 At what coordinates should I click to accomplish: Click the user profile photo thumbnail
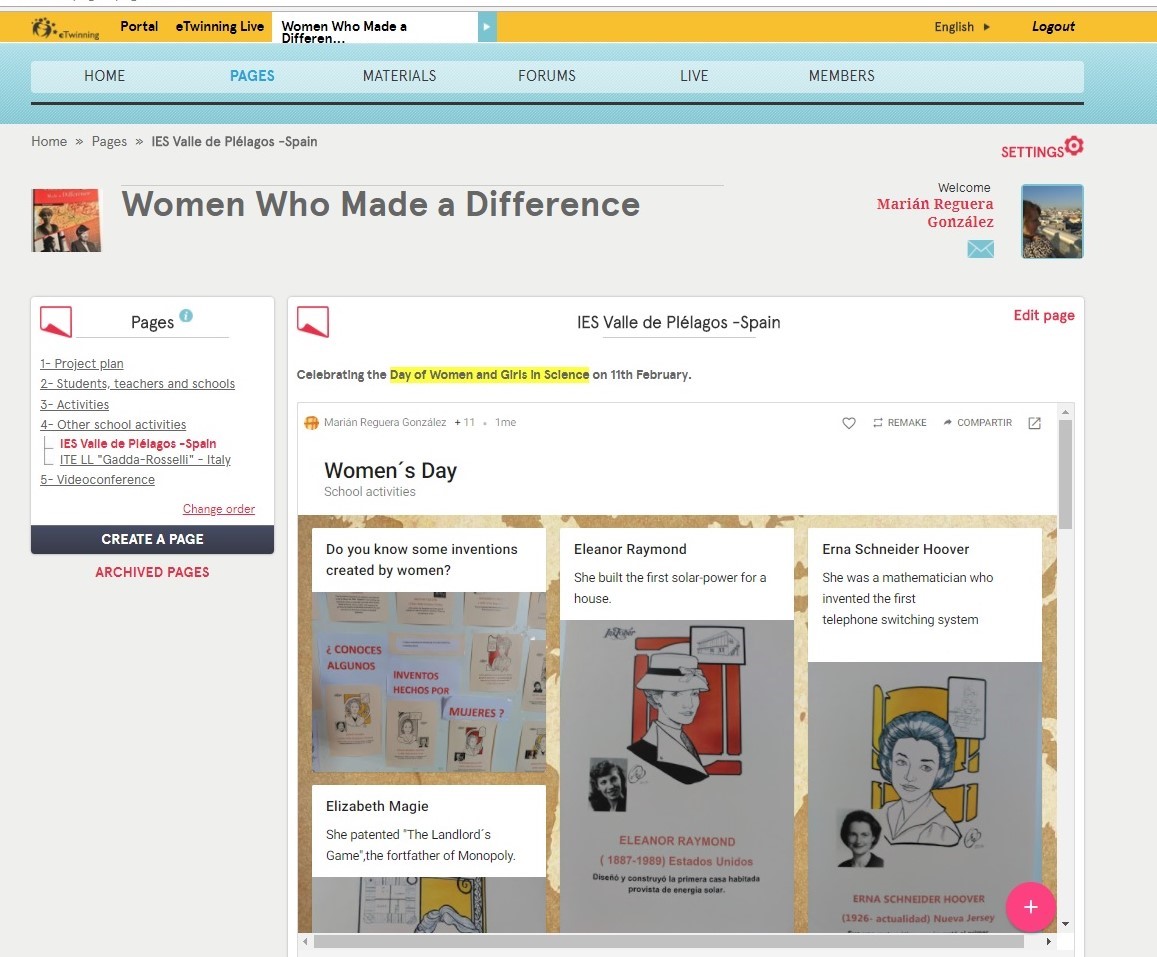point(1052,222)
